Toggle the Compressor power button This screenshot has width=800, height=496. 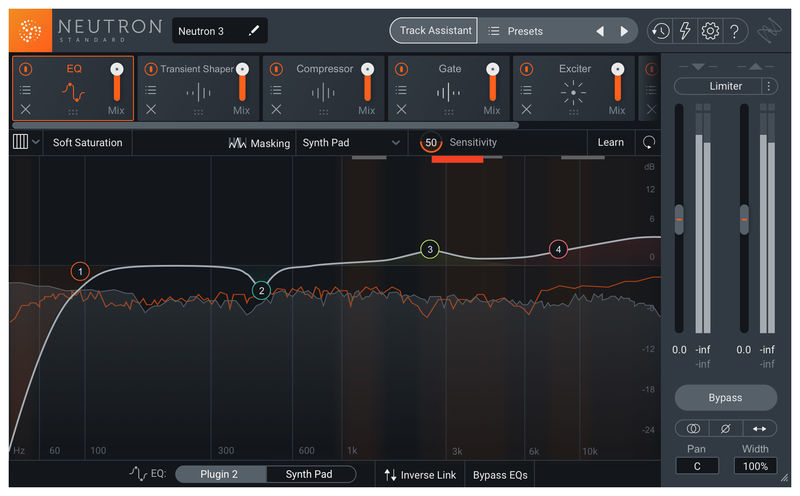point(276,69)
